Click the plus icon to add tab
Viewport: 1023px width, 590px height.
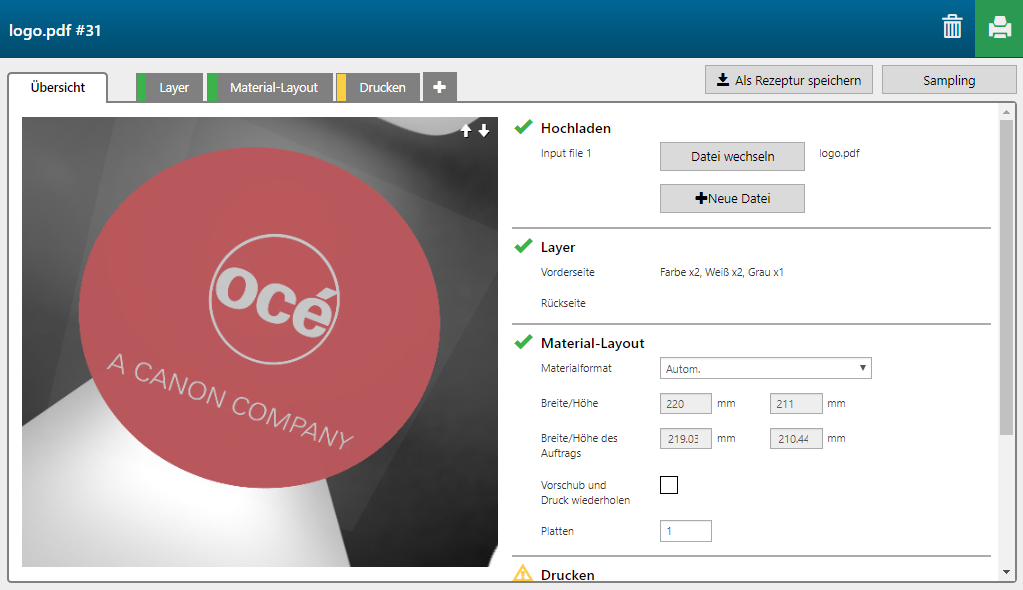(x=440, y=87)
